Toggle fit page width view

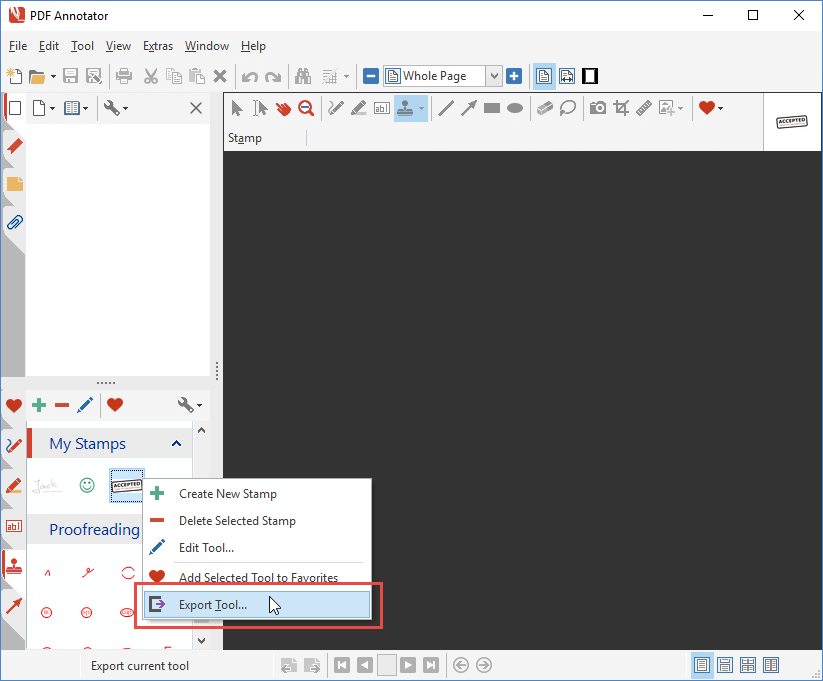(x=567, y=76)
